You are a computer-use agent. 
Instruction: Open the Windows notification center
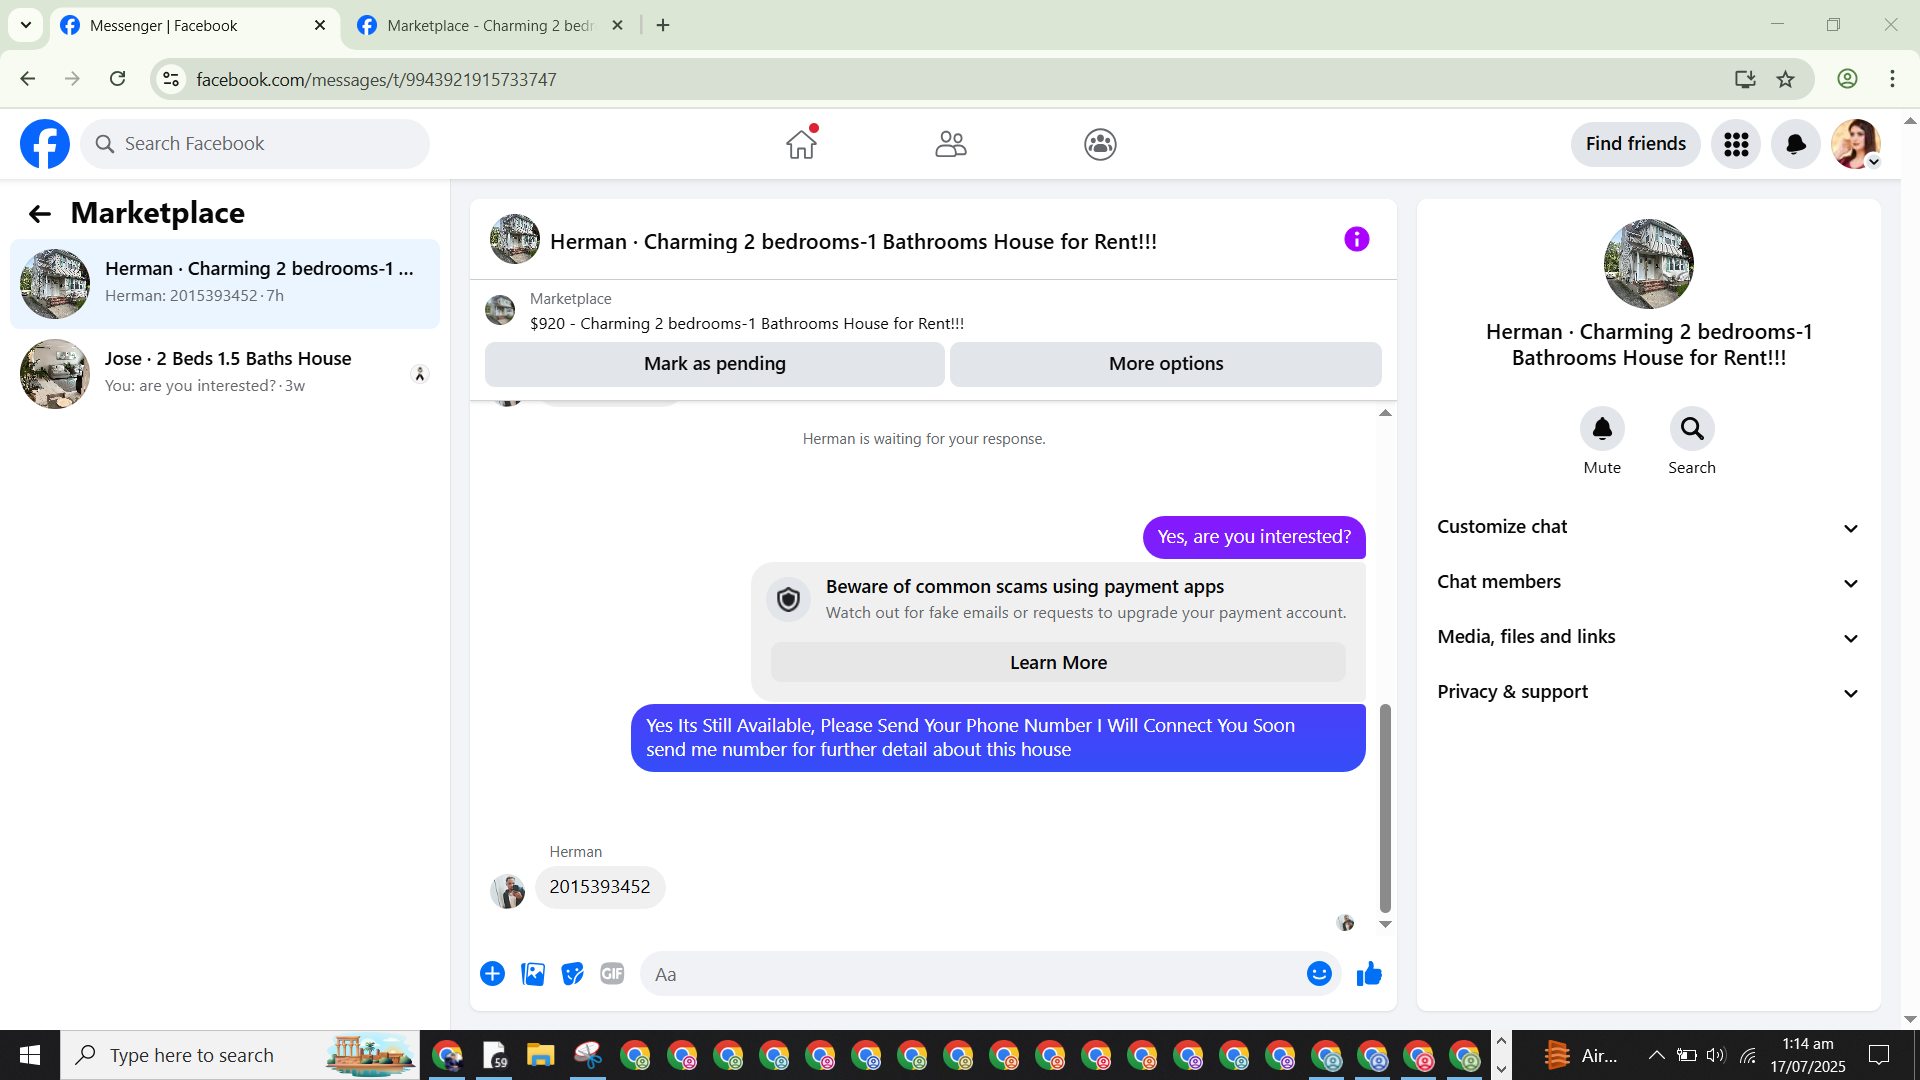[x=1879, y=1055]
